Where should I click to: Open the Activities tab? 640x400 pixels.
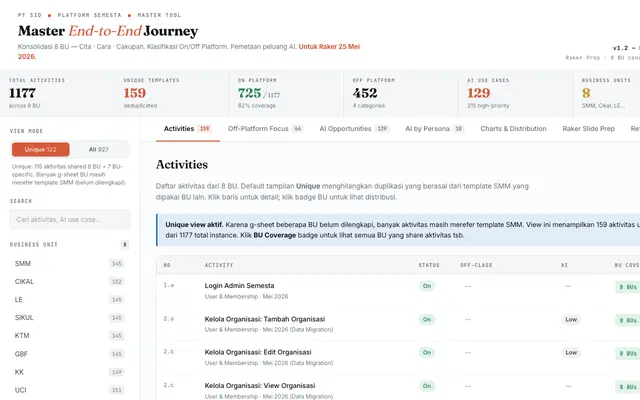tap(188, 129)
